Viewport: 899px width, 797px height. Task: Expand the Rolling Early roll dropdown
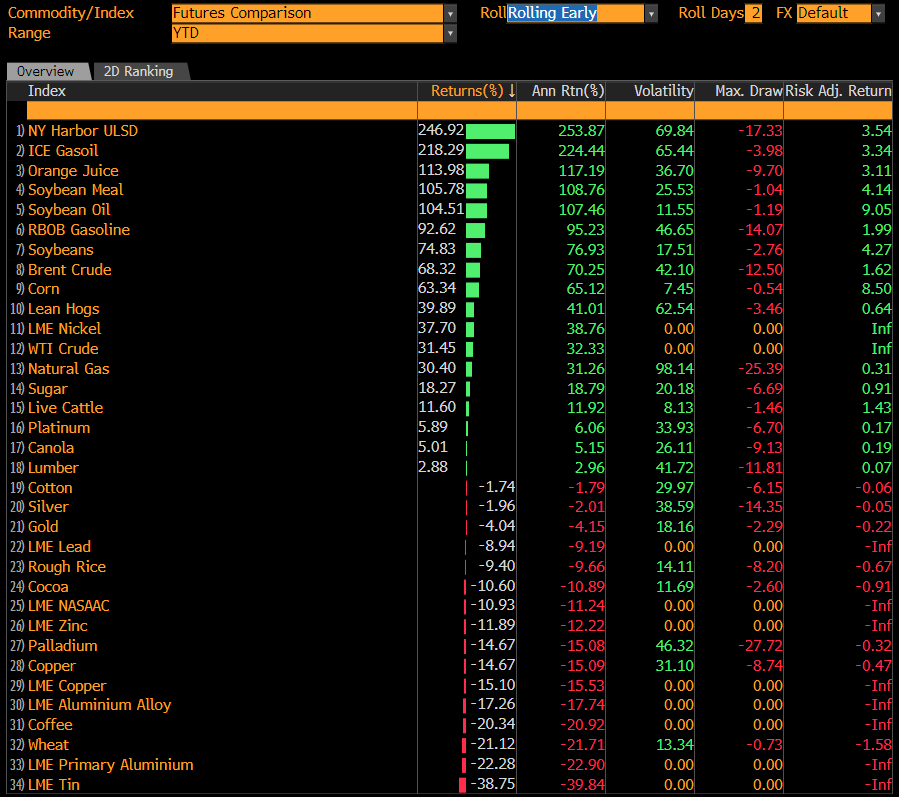click(x=652, y=13)
